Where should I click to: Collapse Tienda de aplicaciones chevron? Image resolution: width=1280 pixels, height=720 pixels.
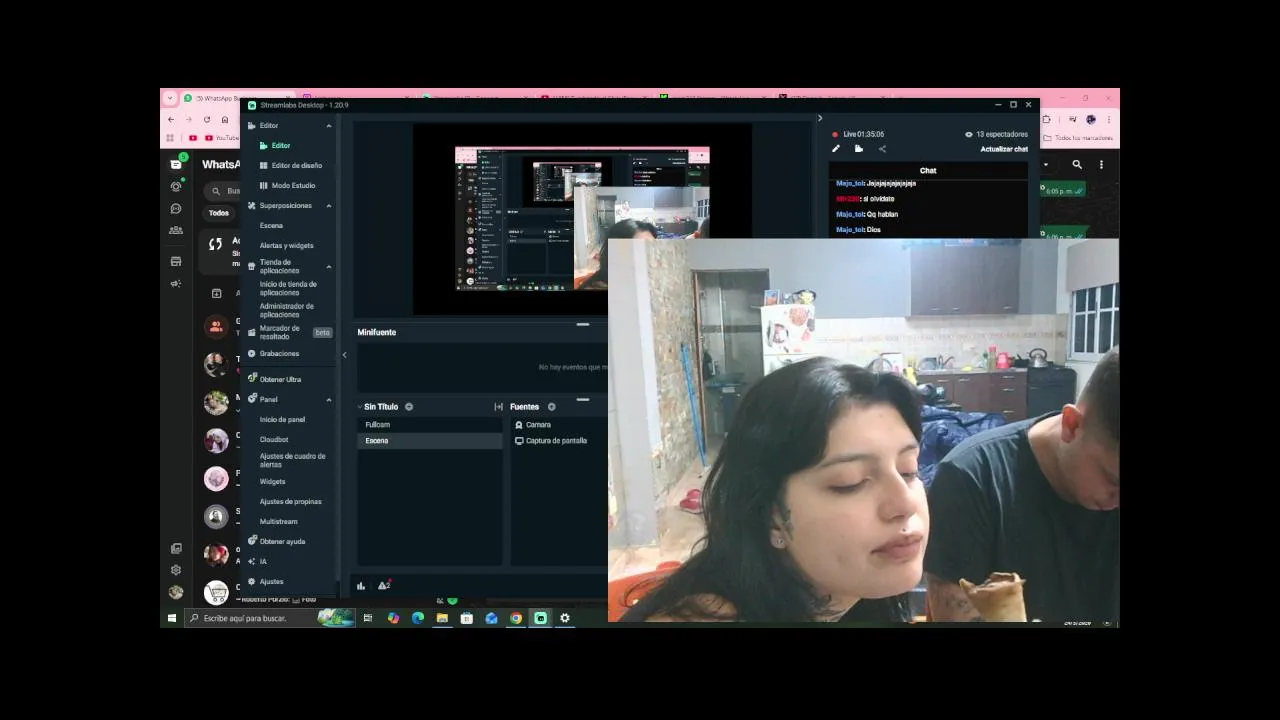tap(329, 267)
